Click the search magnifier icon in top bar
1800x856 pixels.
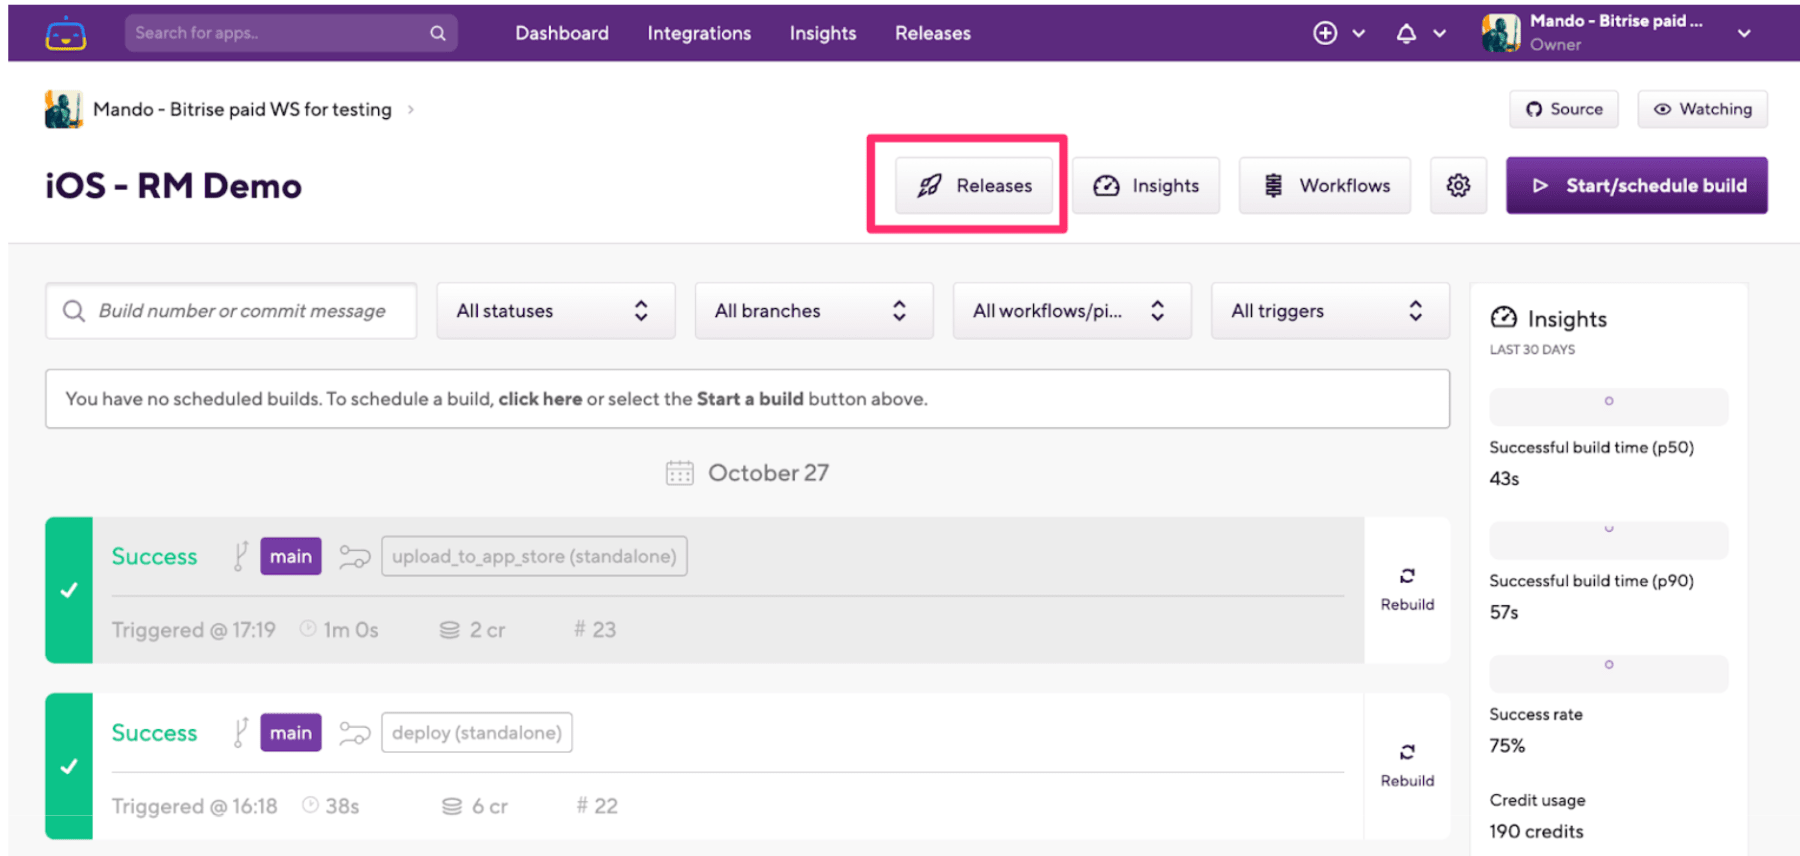click(438, 33)
